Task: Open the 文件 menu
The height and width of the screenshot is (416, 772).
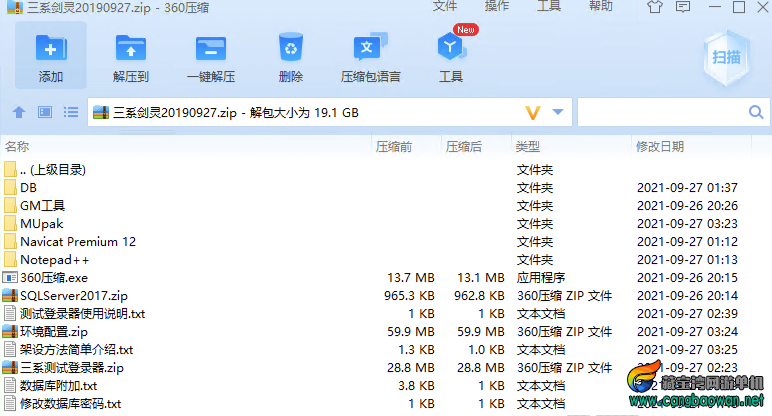Action: pos(445,6)
